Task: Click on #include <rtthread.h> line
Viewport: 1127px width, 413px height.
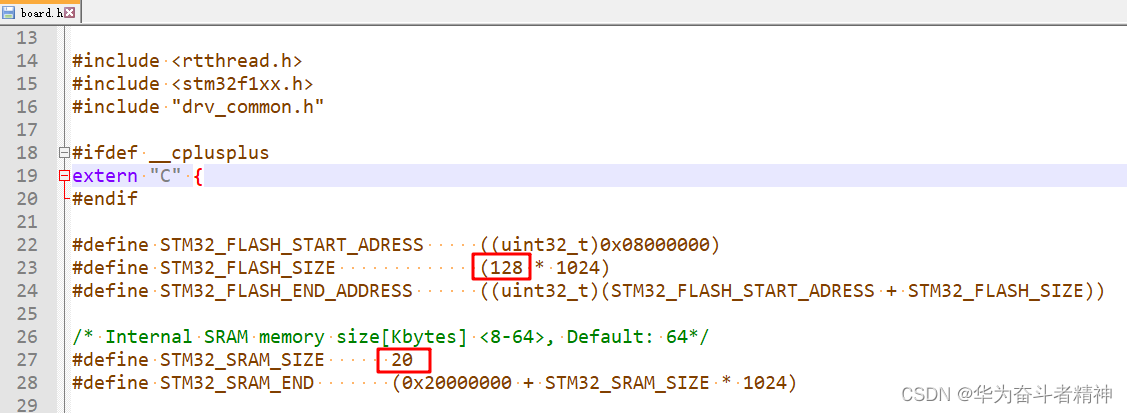Action: (x=188, y=61)
